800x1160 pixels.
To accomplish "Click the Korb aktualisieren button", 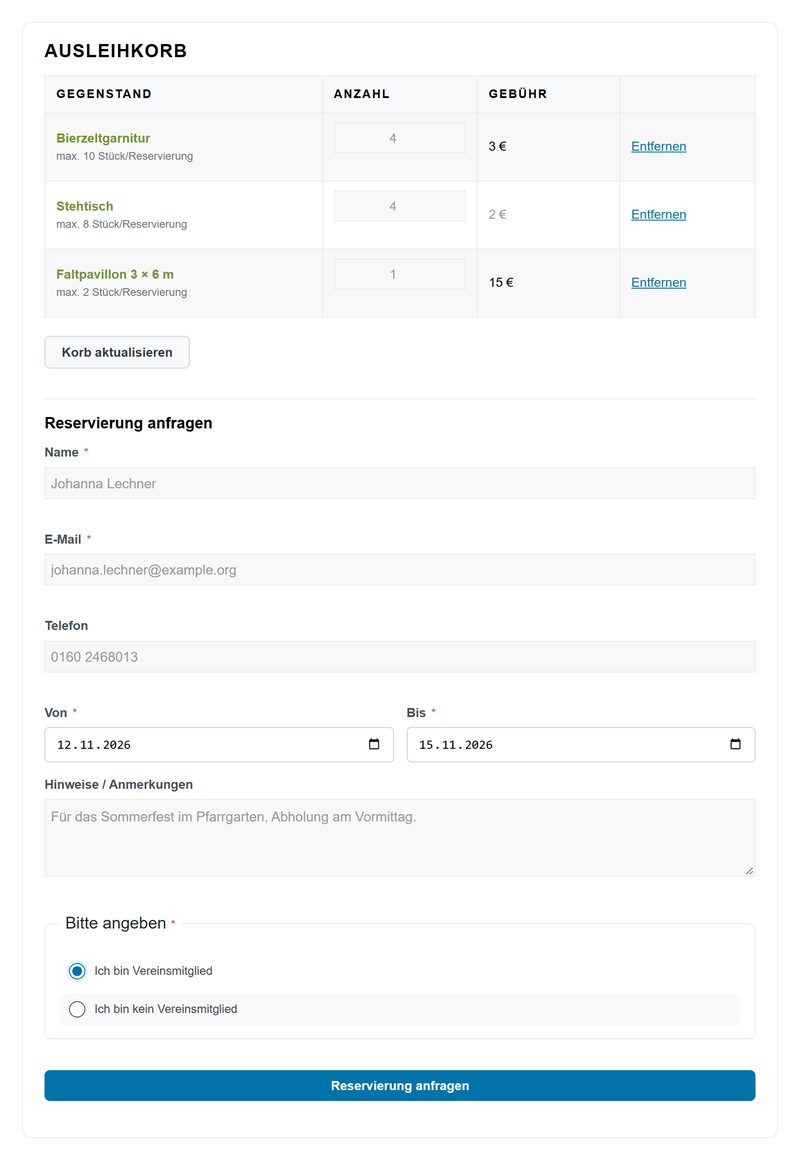I will tap(117, 352).
